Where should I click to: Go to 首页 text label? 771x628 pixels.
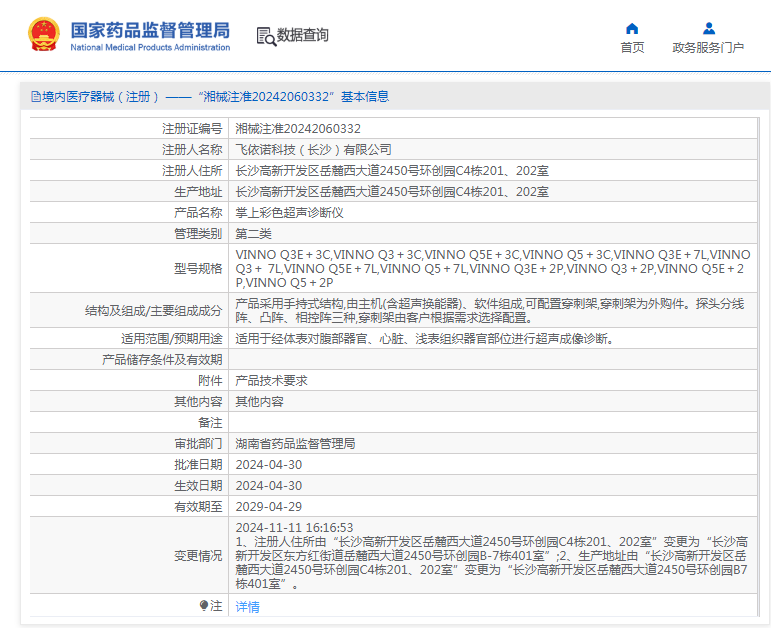[x=632, y=47]
